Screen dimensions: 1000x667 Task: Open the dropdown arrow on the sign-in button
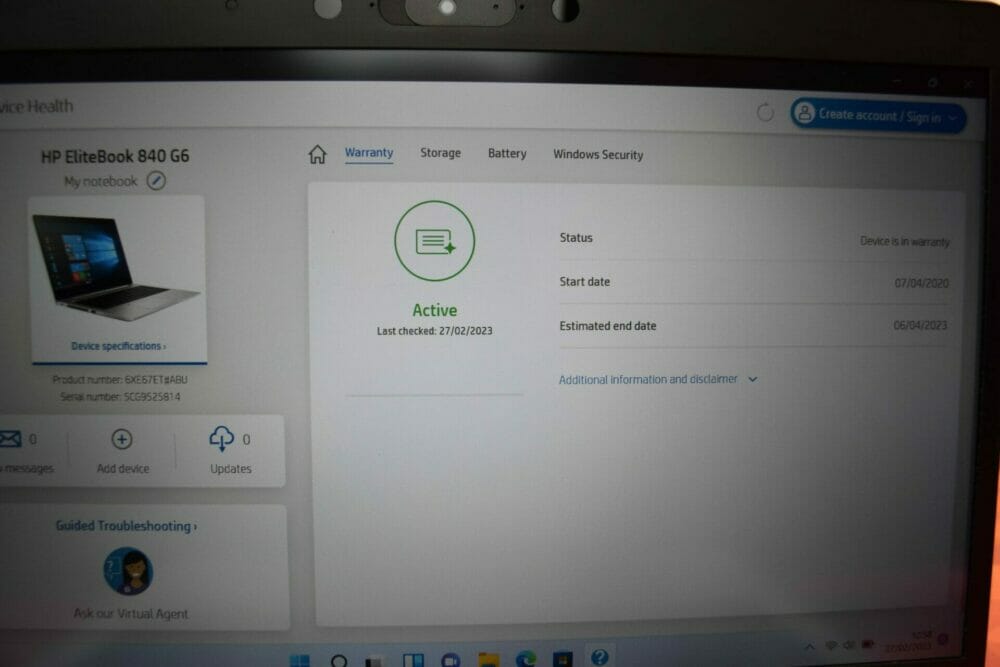952,118
